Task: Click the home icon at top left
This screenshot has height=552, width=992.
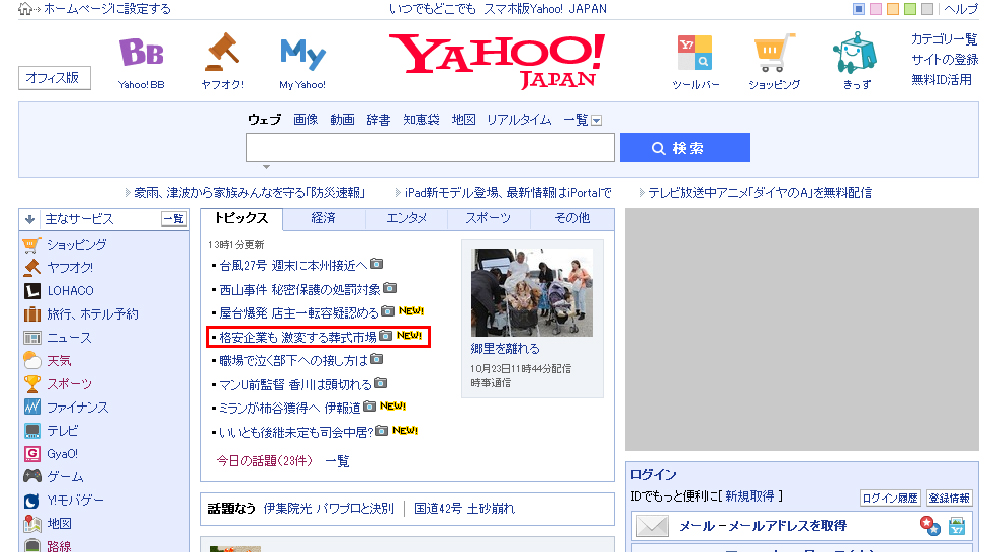Action: [x=25, y=9]
